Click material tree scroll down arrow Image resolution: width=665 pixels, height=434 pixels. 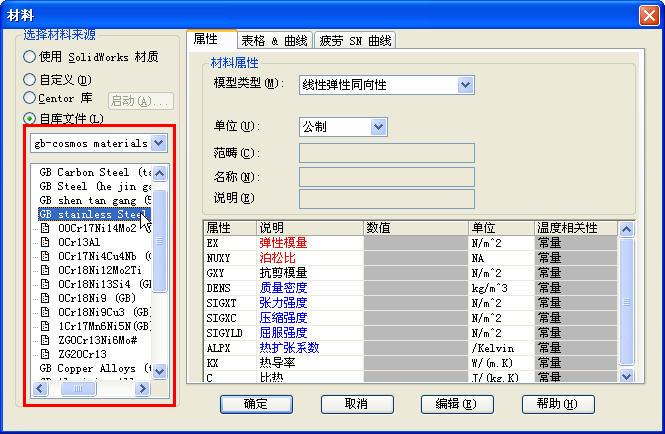(160, 372)
